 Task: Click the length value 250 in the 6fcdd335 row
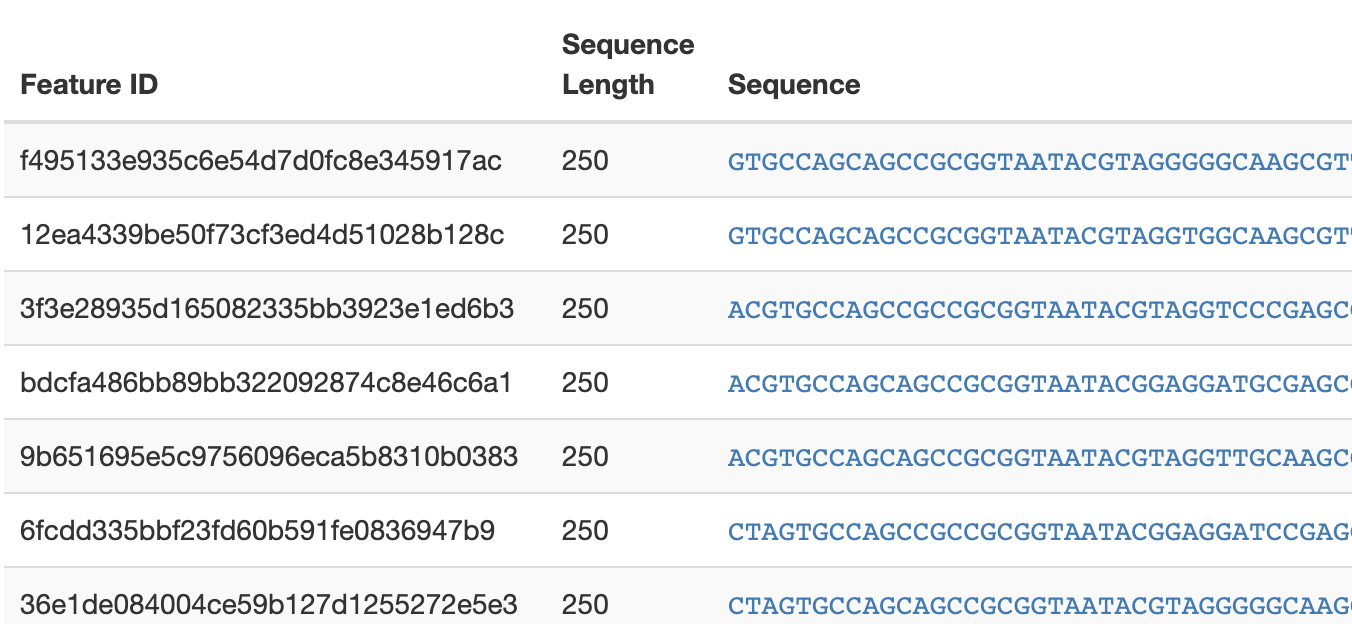(585, 531)
